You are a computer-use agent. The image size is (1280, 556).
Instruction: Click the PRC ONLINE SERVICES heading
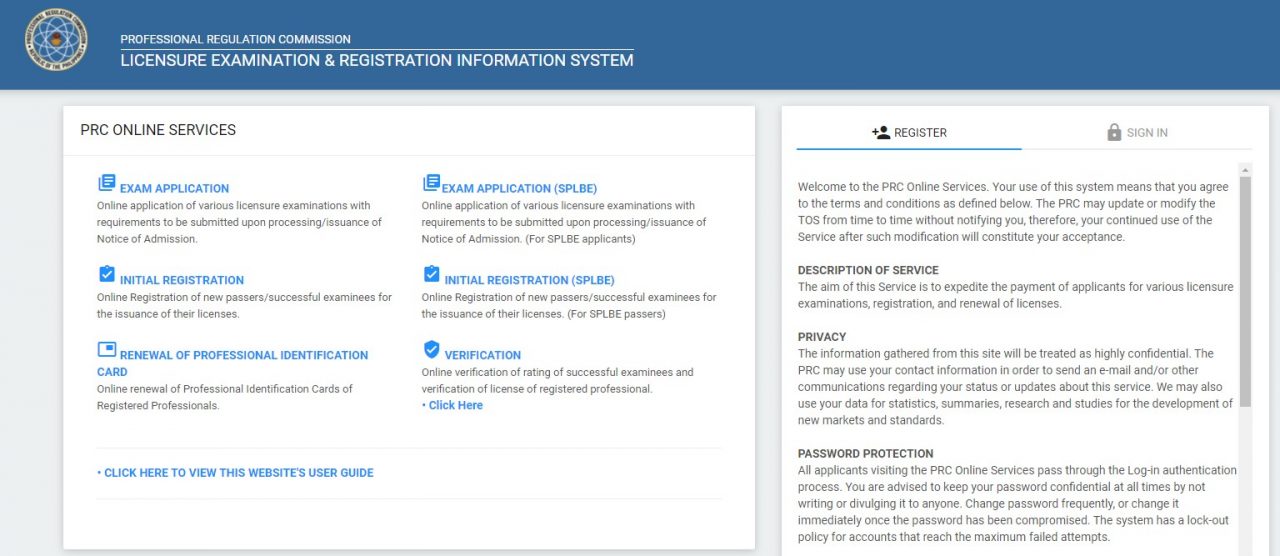coord(158,130)
